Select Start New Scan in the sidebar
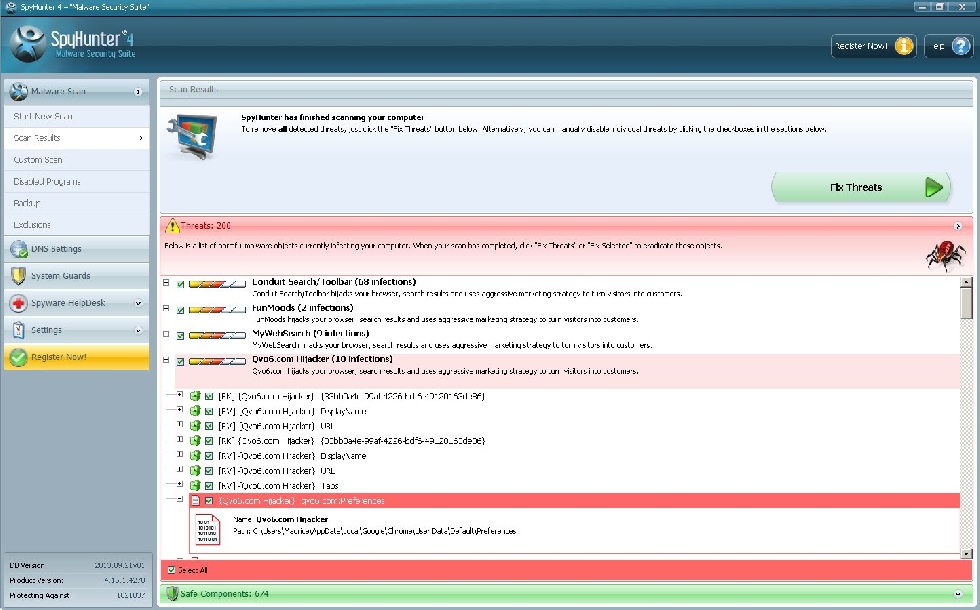 (x=77, y=116)
